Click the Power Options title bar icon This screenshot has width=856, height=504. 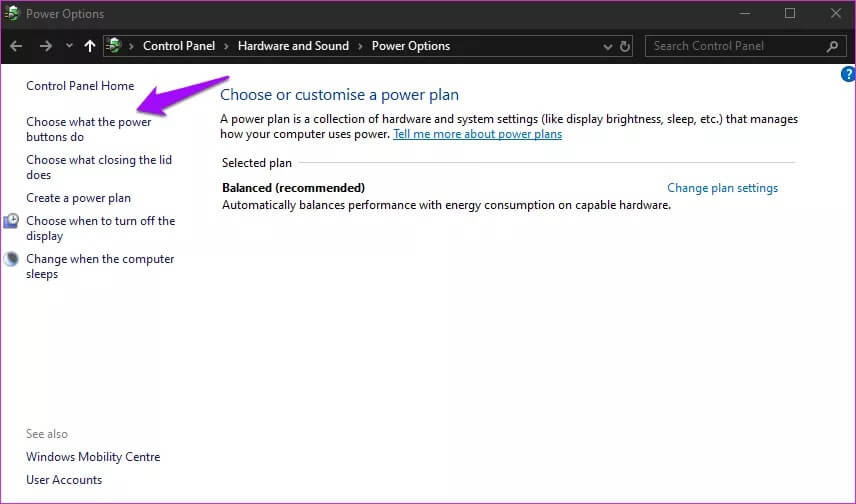[13, 14]
